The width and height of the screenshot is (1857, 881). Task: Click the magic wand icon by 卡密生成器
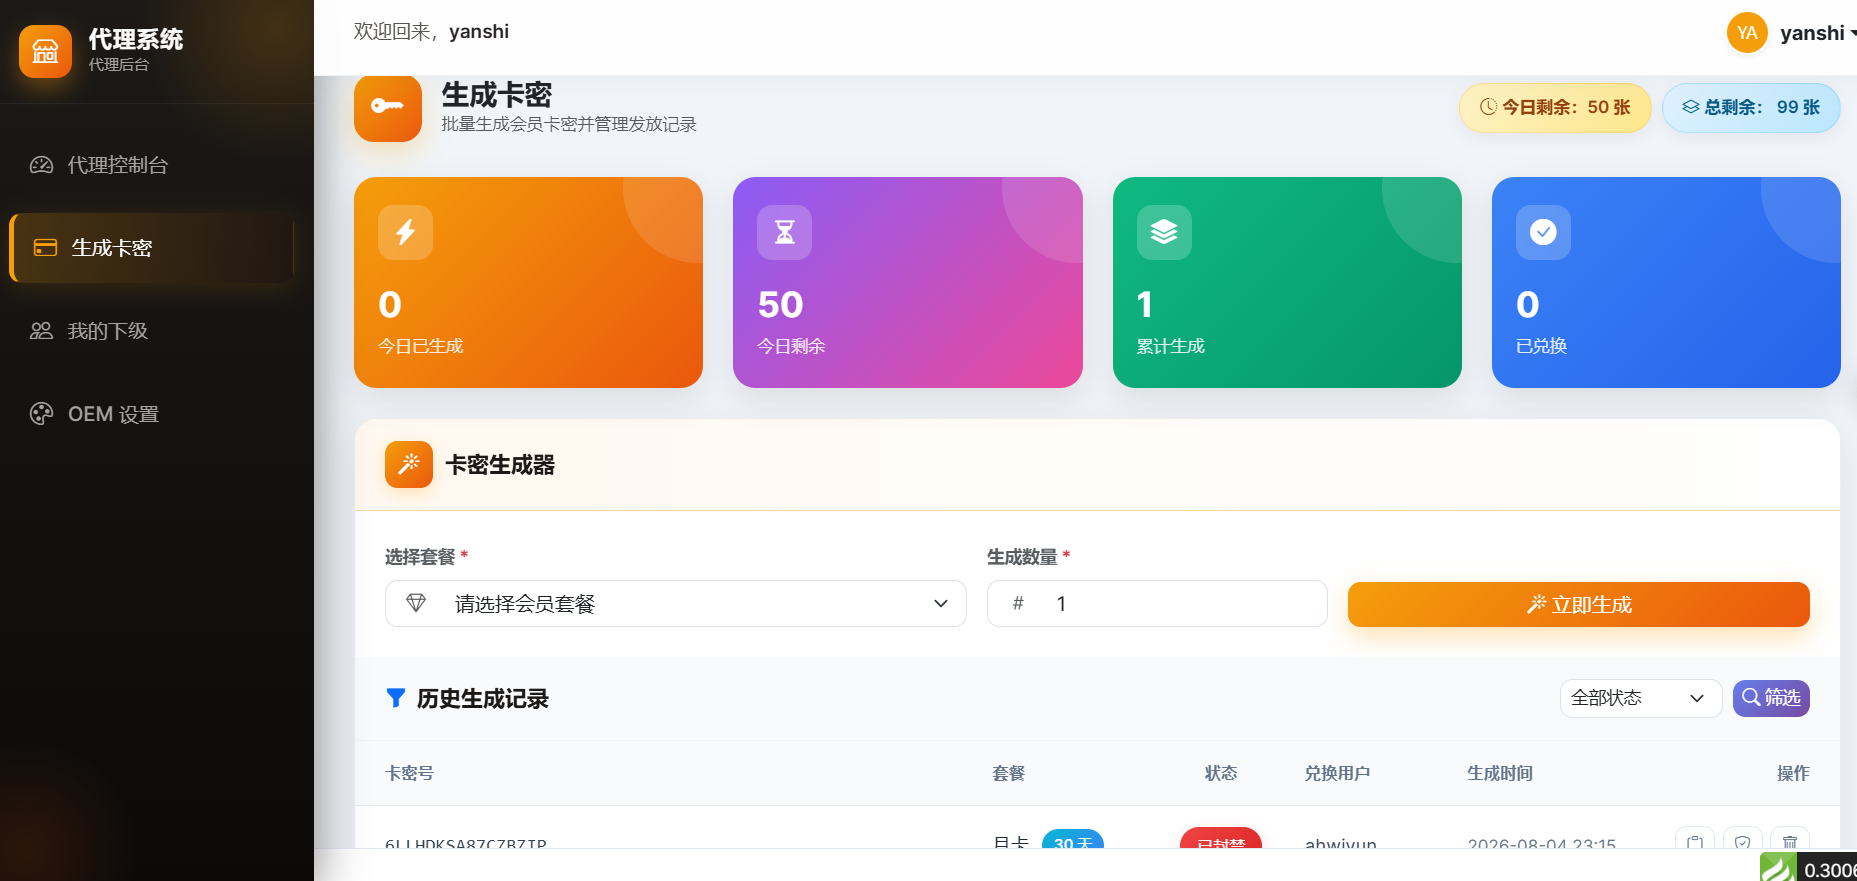point(409,464)
